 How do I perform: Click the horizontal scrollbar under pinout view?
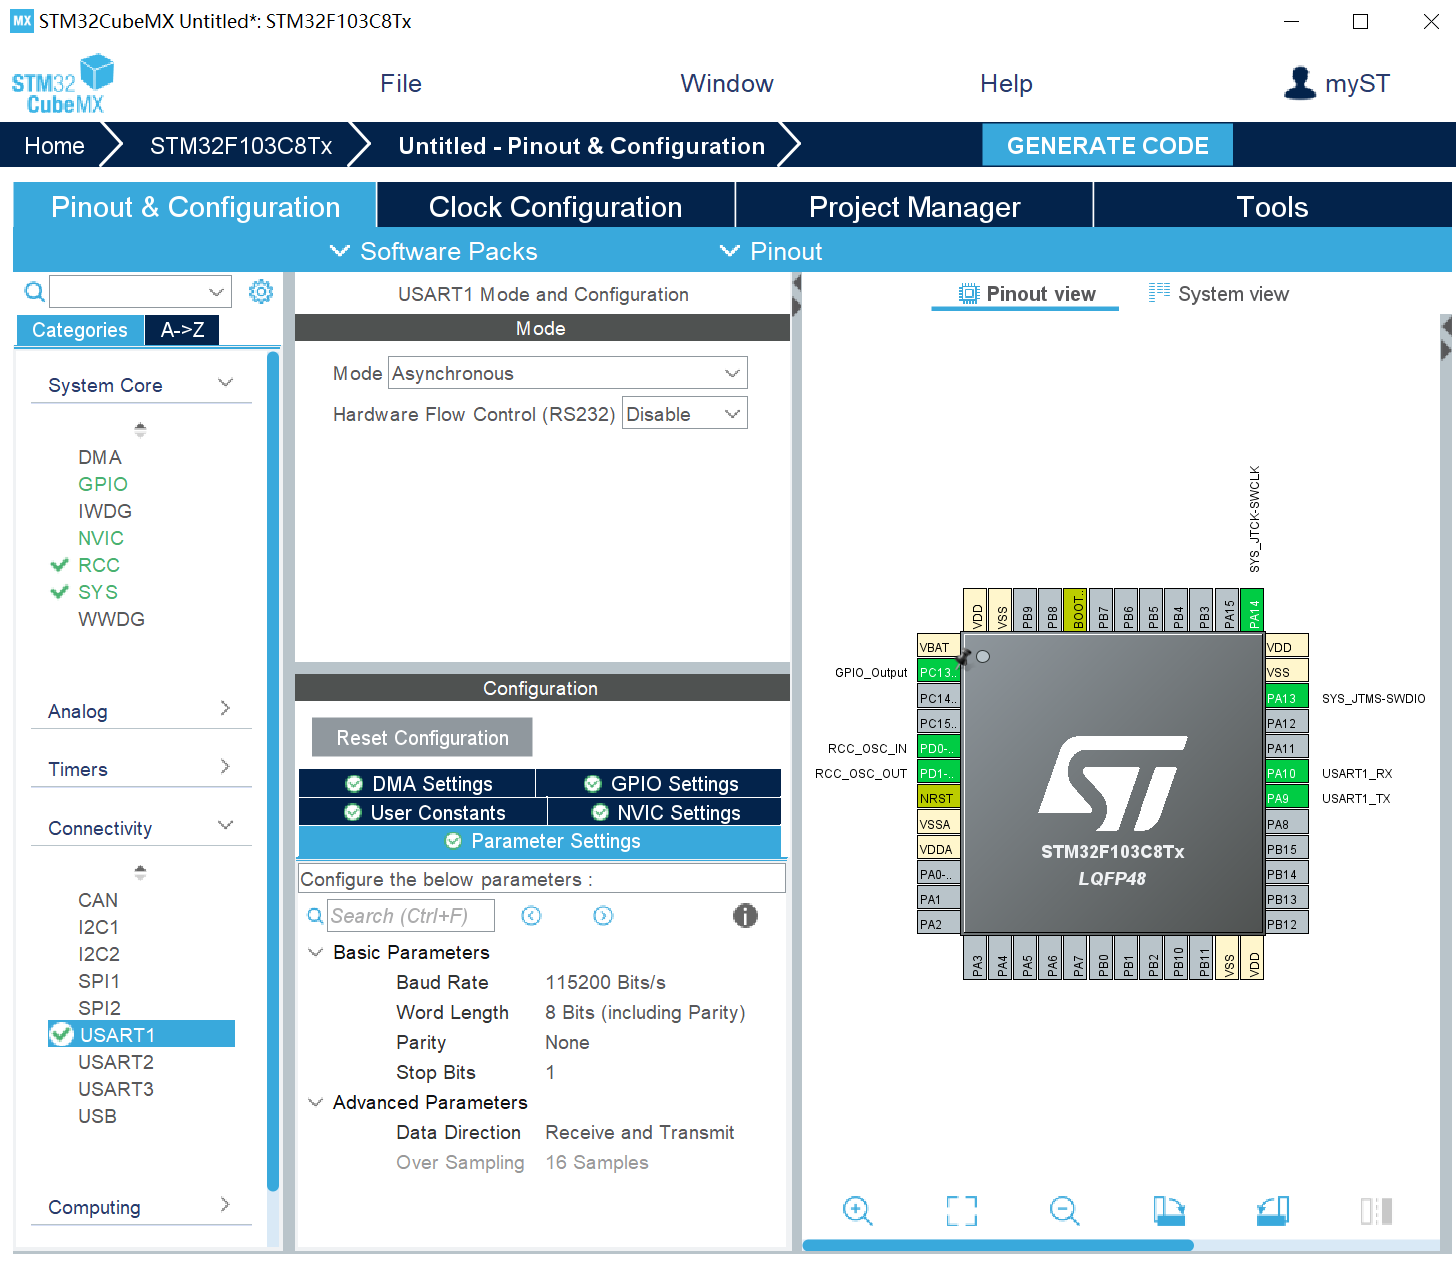[998, 1245]
